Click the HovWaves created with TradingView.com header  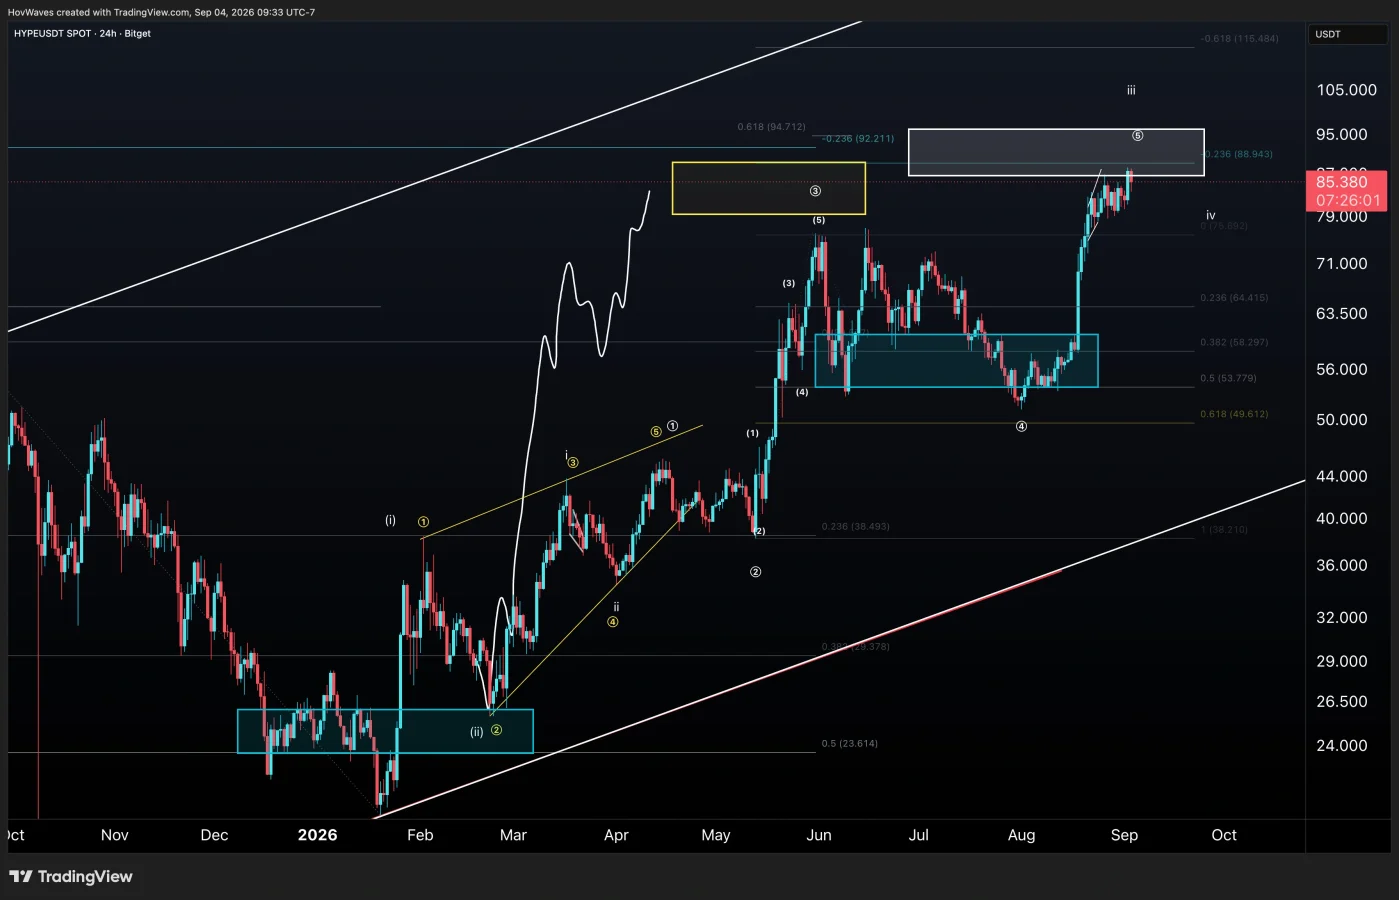(161, 12)
